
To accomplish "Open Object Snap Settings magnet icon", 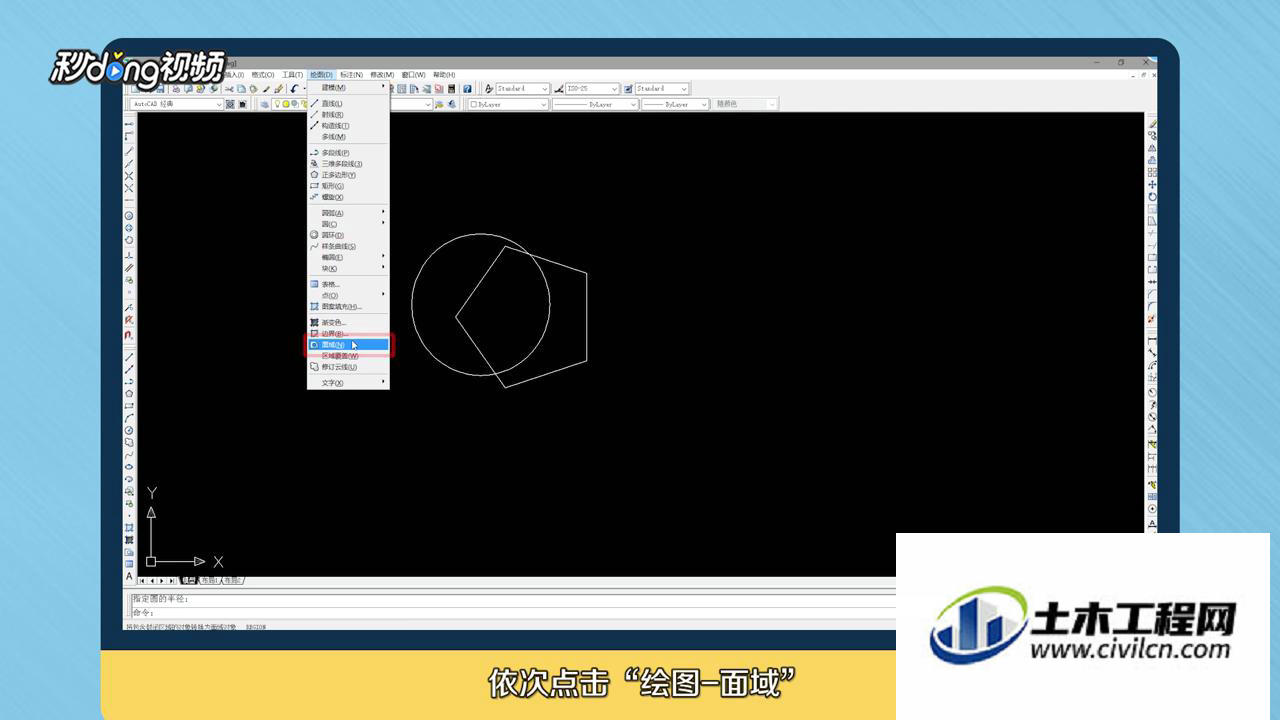I will [129, 337].
